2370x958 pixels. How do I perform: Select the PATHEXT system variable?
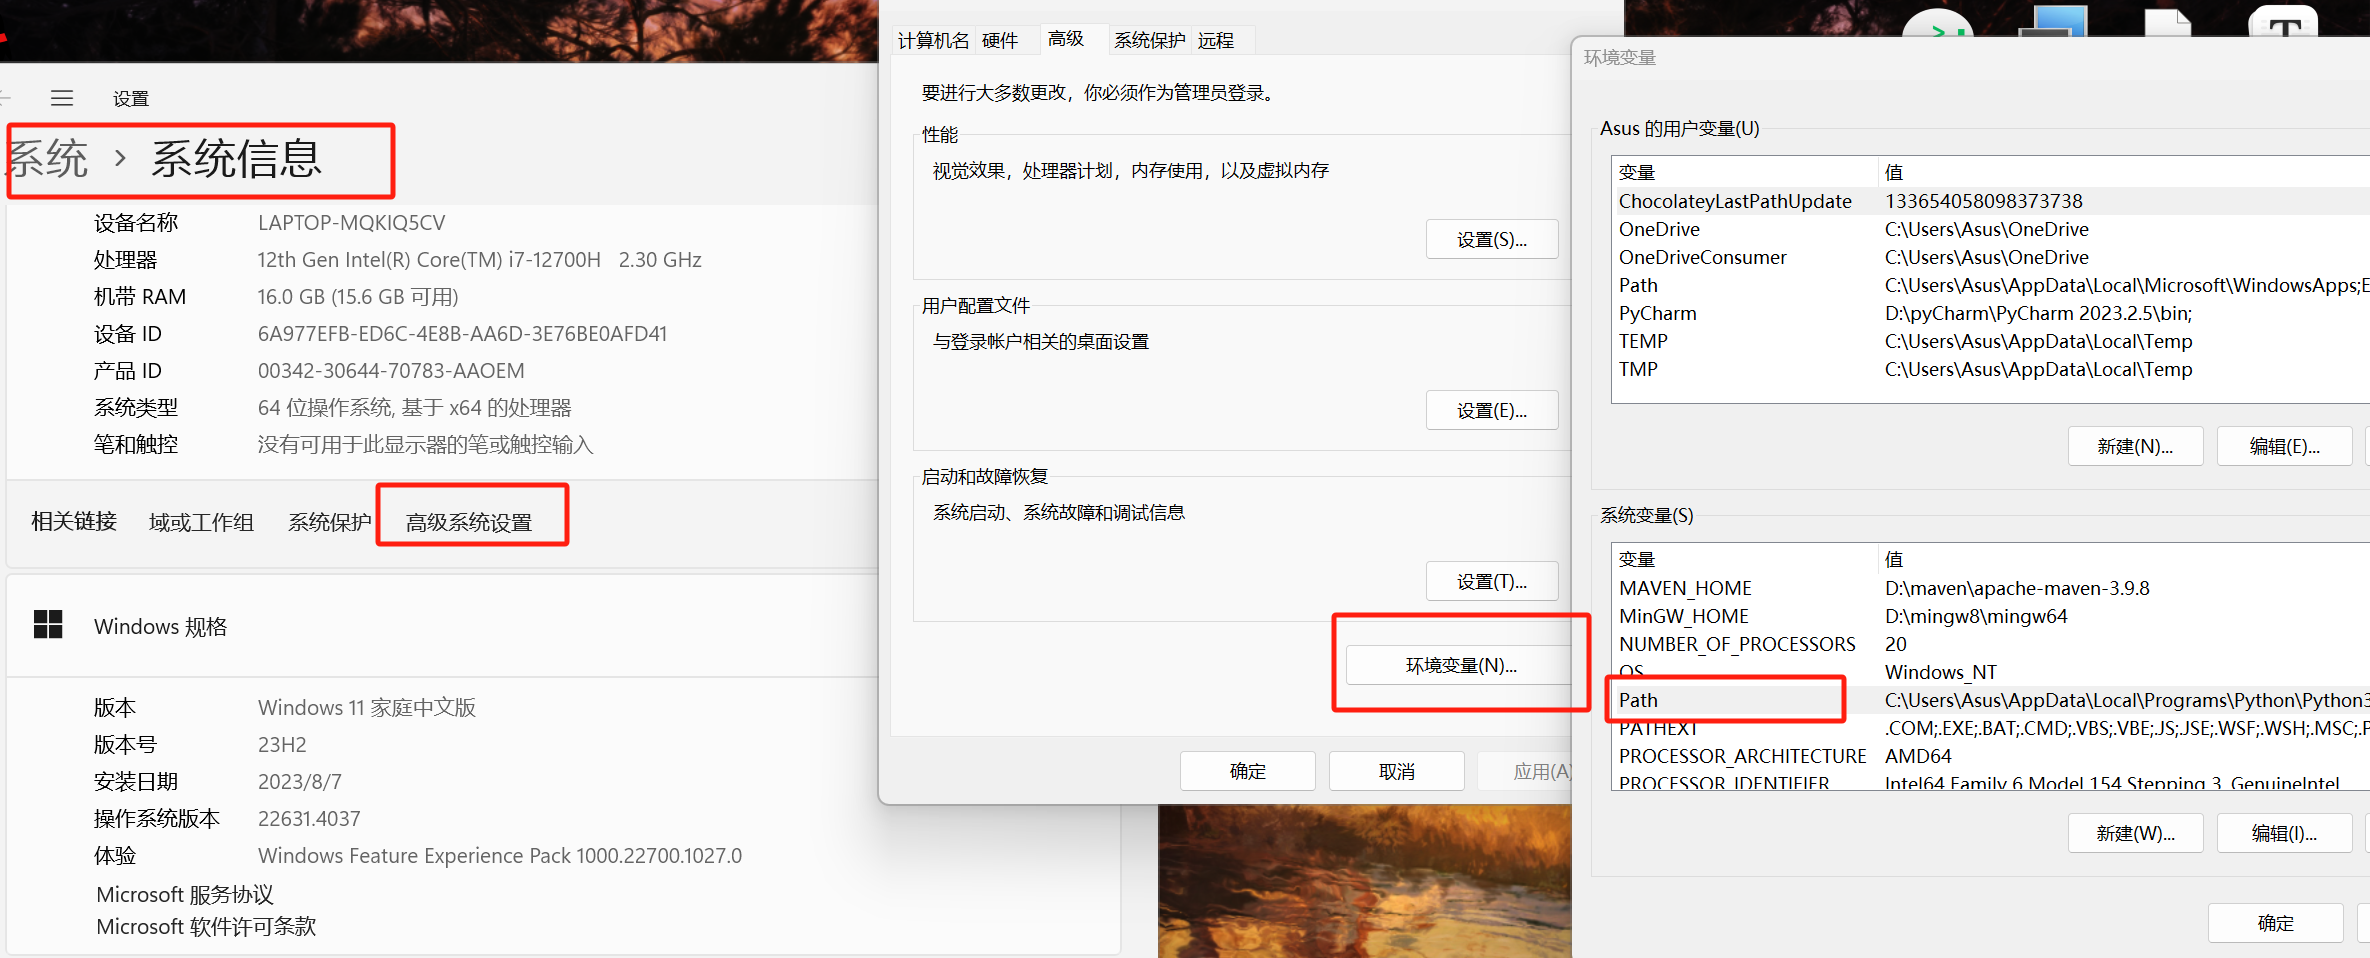tap(1990, 728)
